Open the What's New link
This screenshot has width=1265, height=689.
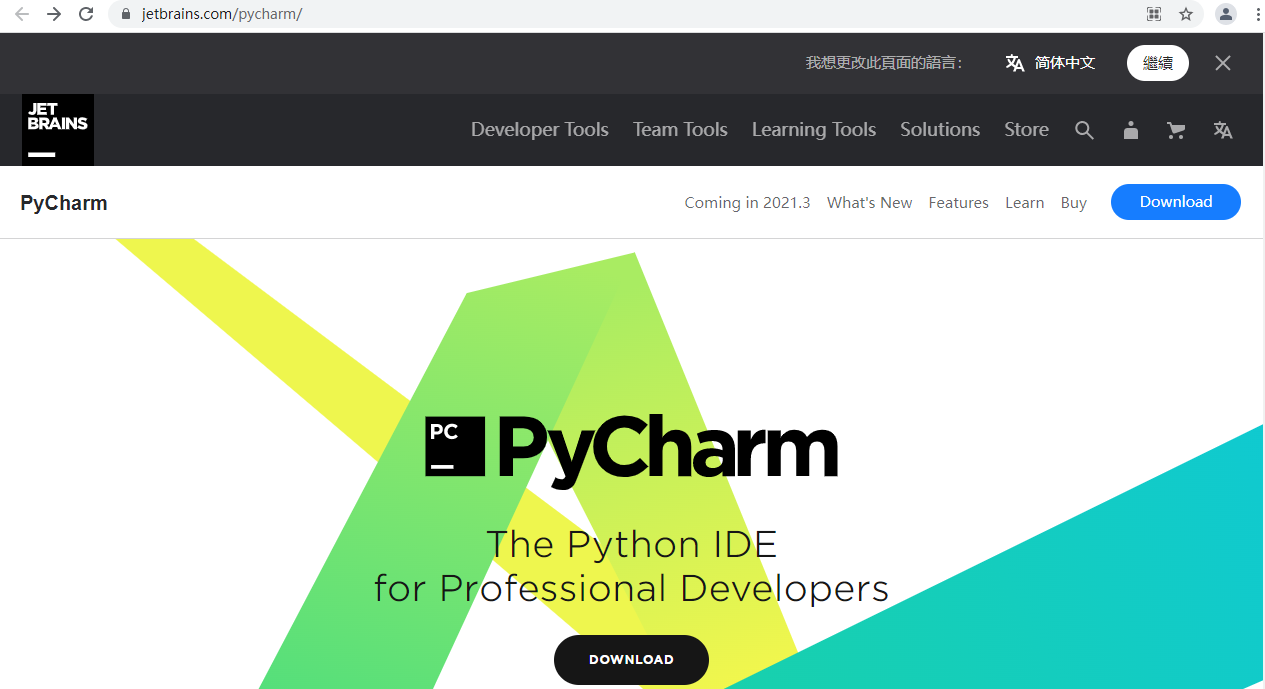coord(870,202)
